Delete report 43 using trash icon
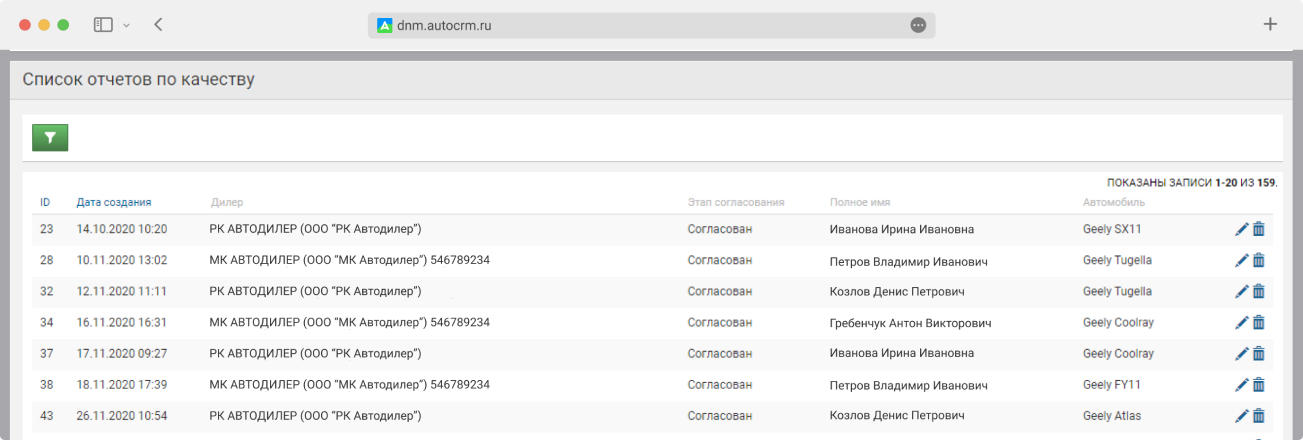This screenshot has height=440, width=1303. click(1259, 416)
